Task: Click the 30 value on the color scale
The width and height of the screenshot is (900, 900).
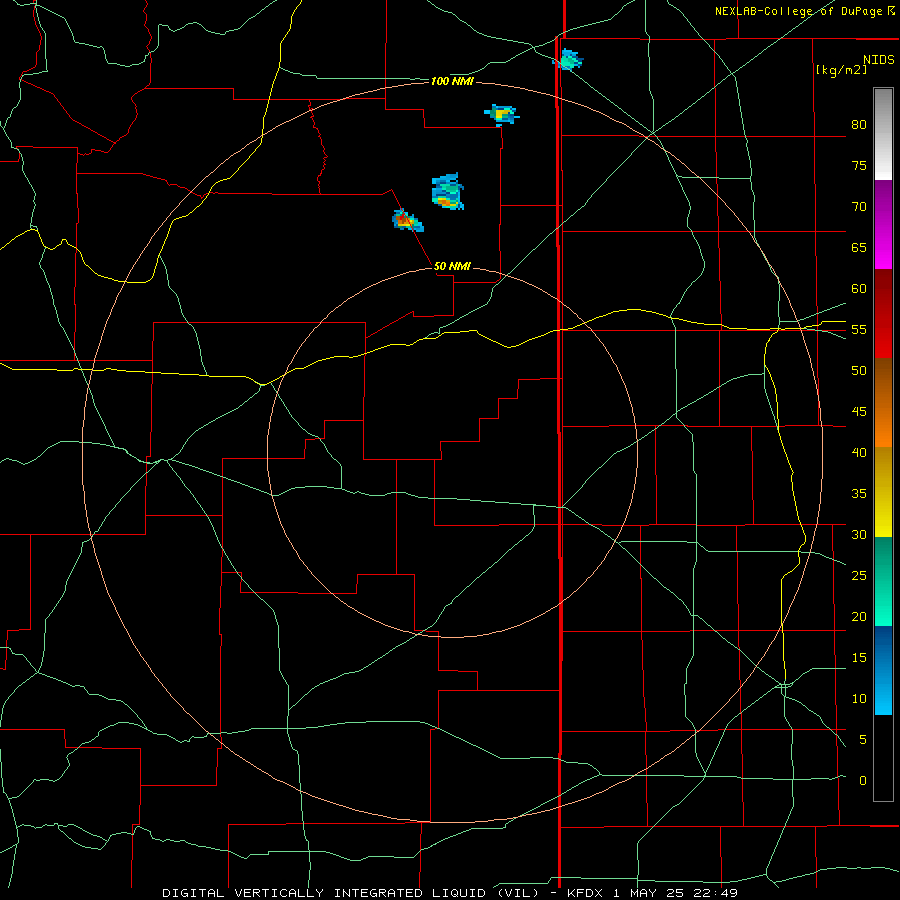Action: 859,534
